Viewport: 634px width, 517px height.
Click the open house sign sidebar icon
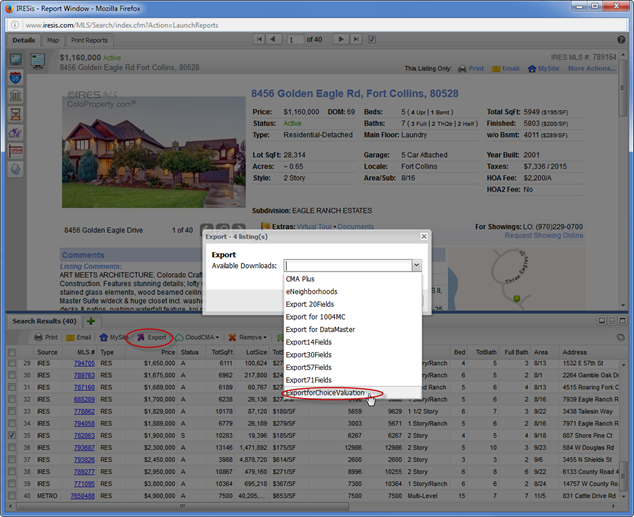pyautogui.click(x=16, y=151)
